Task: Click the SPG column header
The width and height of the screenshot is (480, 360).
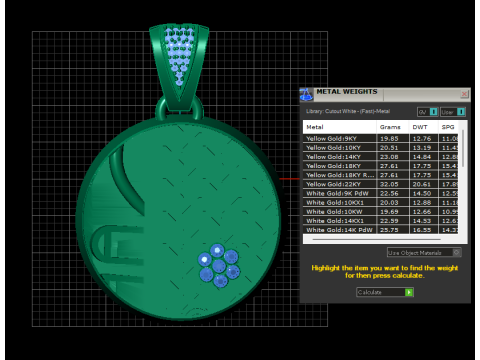Action: pos(448,127)
